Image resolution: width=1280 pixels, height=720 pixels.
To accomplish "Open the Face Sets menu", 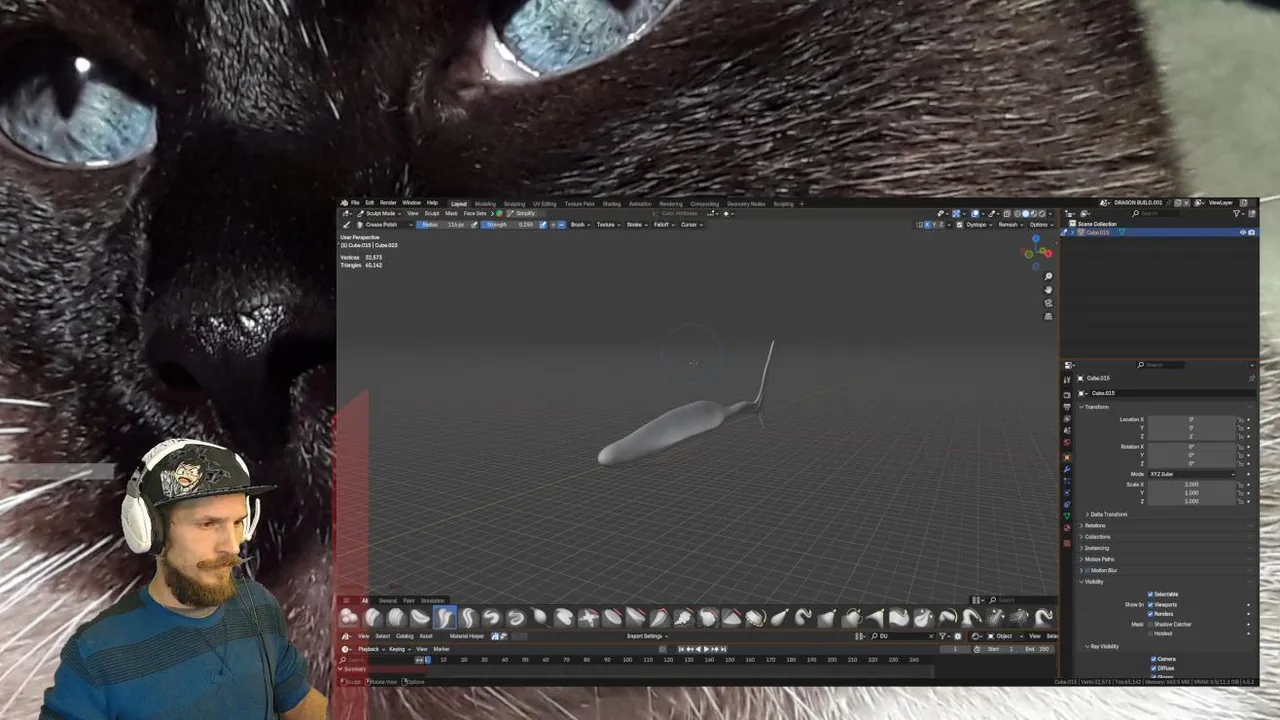I will pos(475,213).
